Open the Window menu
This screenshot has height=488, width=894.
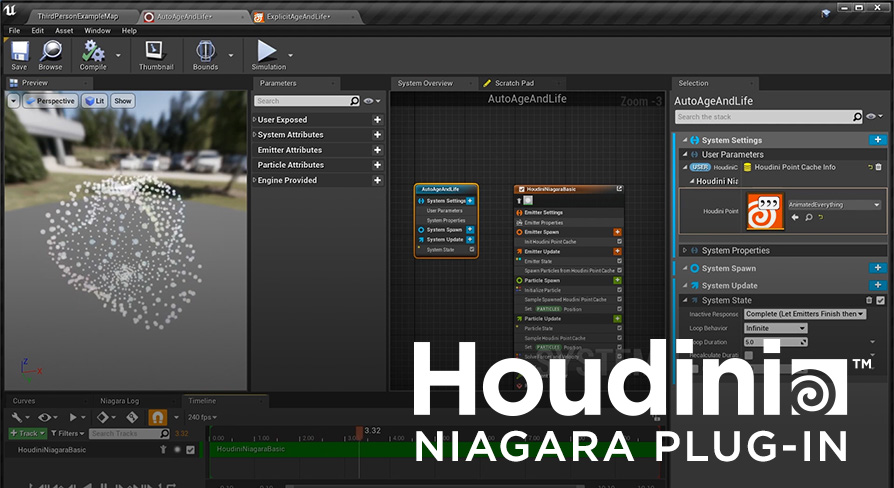(x=97, y=31)
